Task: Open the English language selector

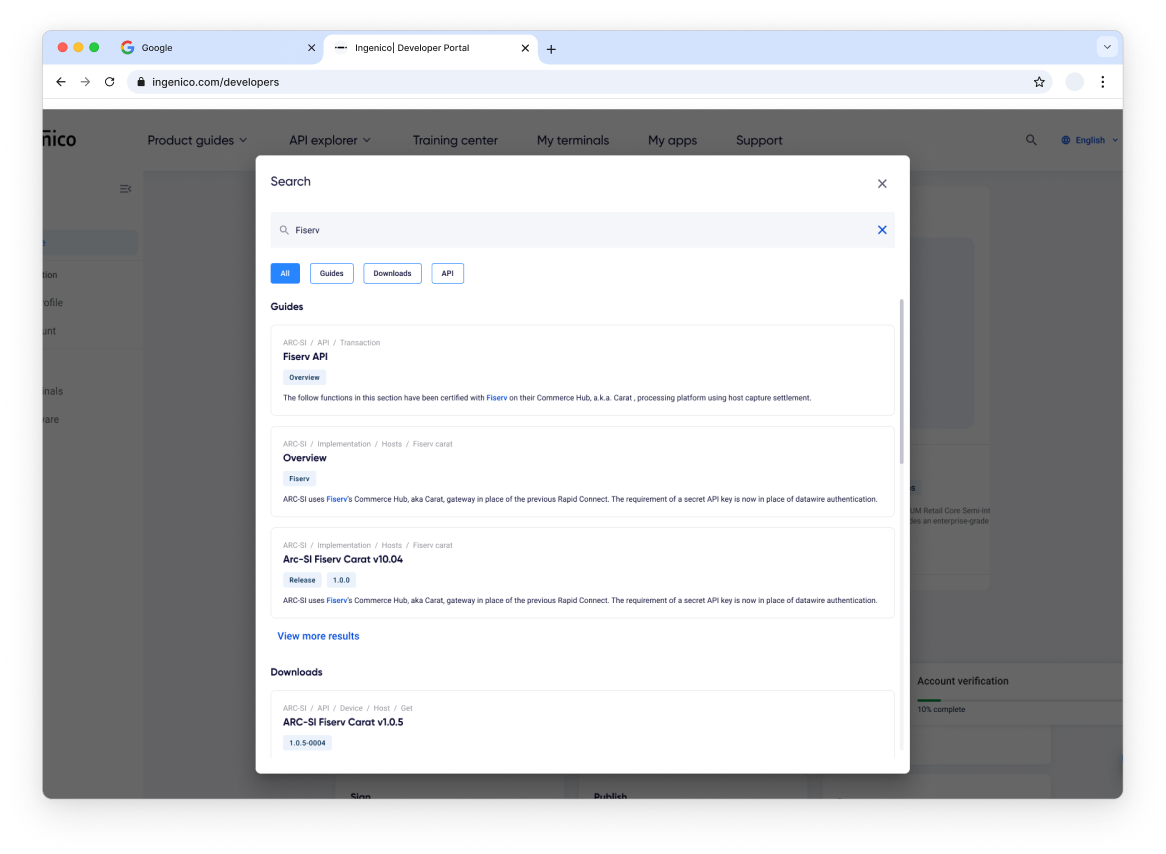Action: [x=1090, y=140]
